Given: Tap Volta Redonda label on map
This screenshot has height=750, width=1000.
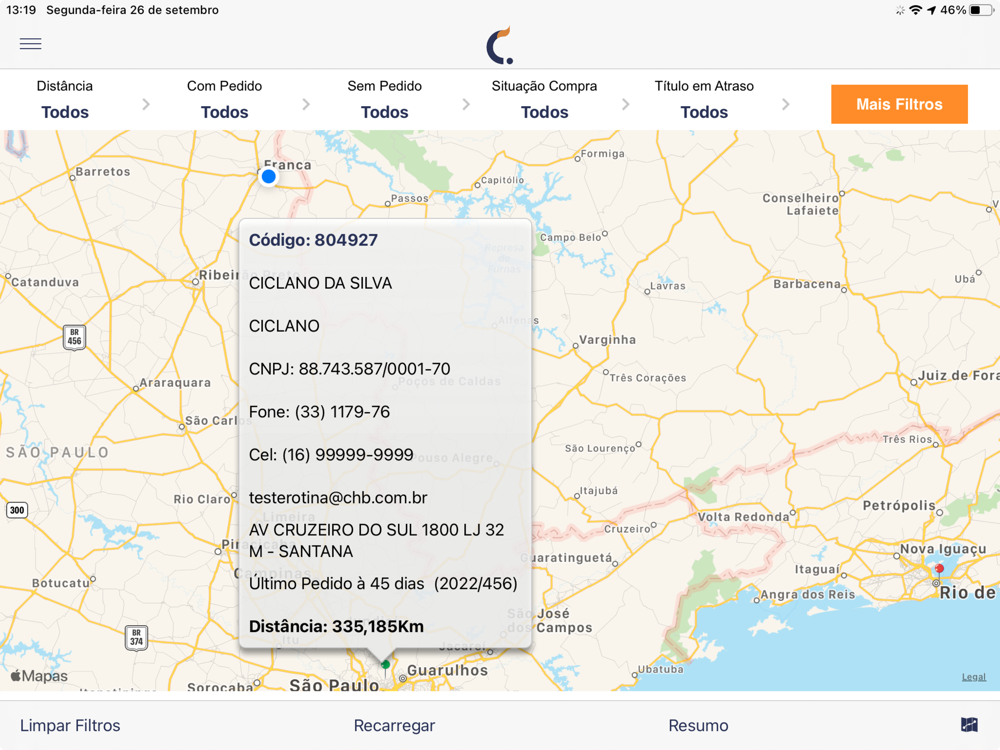Looking at the screenshot, I should [x=743, y=517].
